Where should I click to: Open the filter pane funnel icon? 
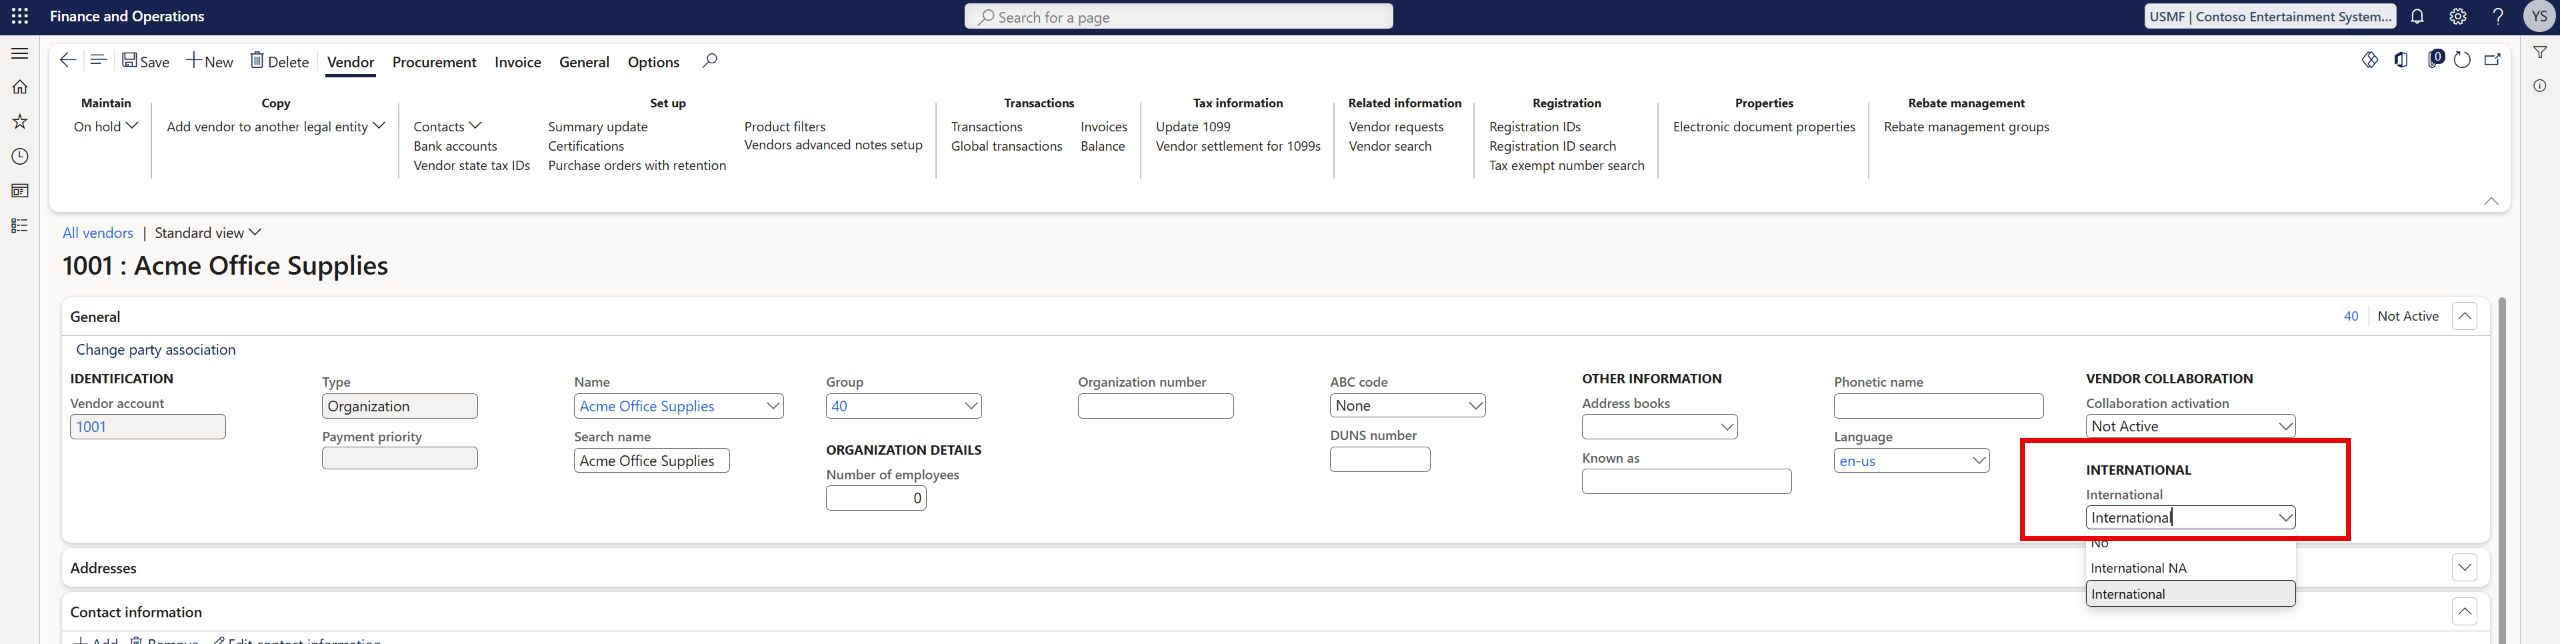[x=2540, y=52]
